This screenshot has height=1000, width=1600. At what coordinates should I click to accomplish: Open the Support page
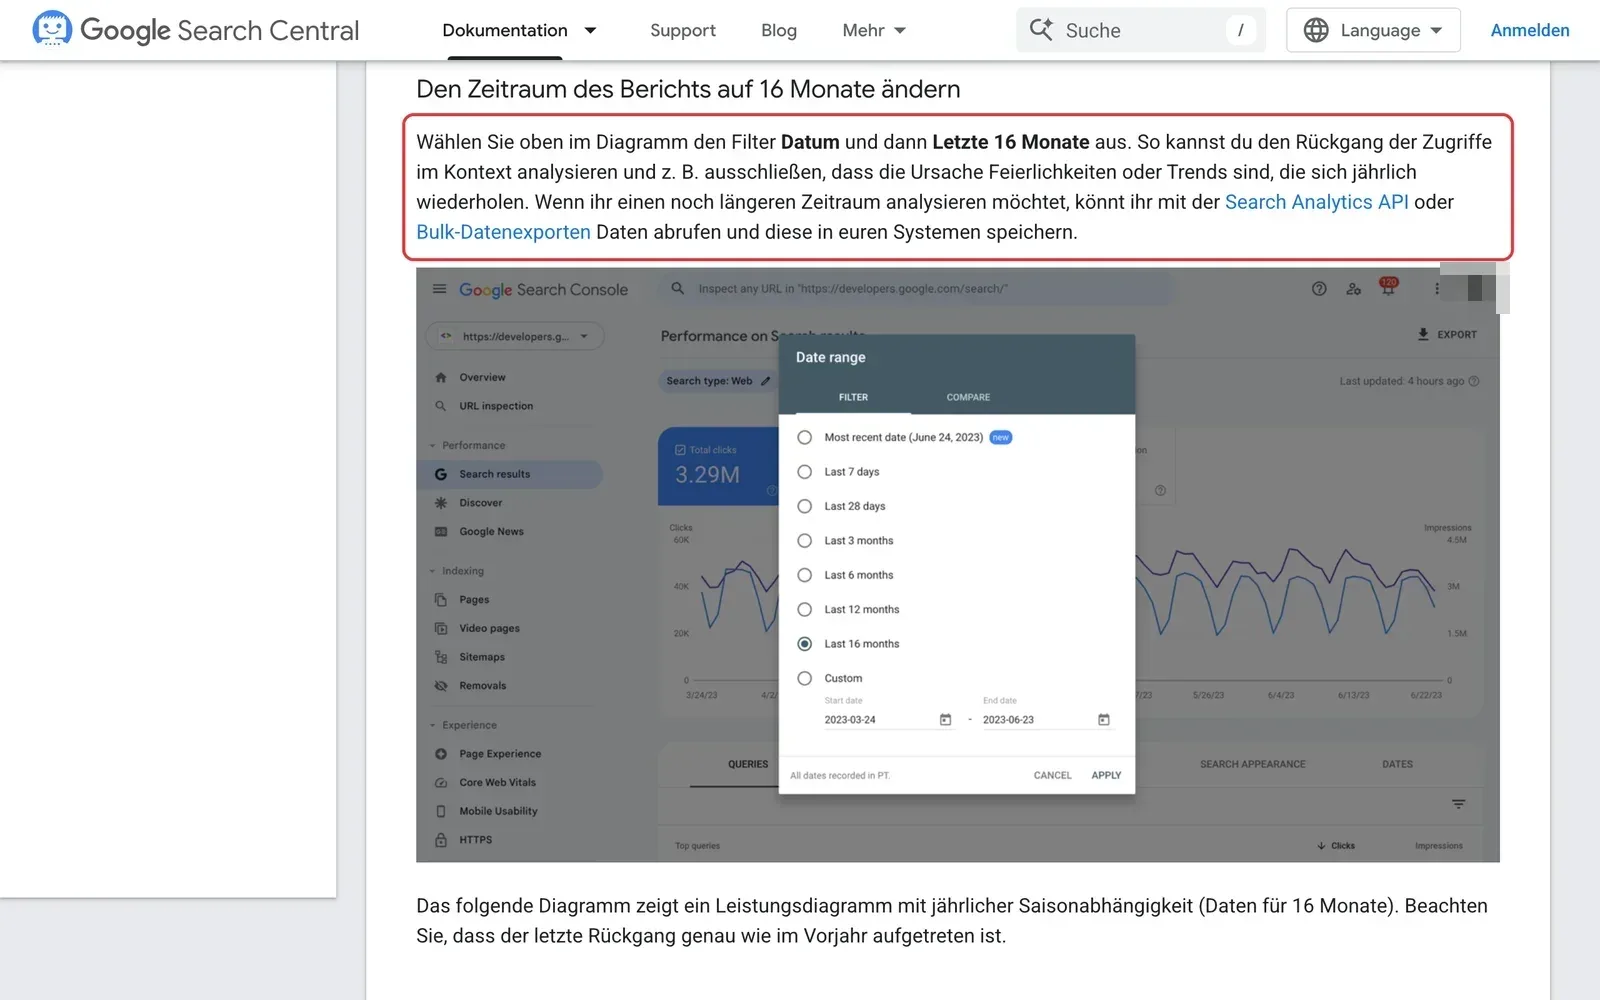click(683, 31)
